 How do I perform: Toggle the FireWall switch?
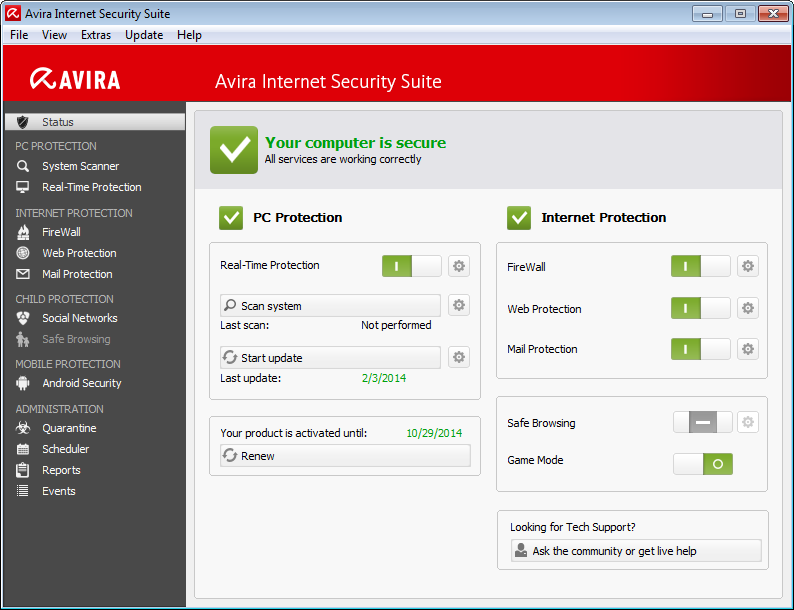coord(700,266)
